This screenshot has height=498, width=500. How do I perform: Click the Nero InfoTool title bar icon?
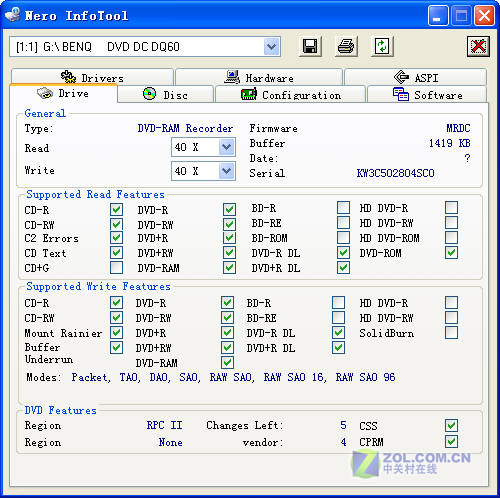tap(13, 15)
